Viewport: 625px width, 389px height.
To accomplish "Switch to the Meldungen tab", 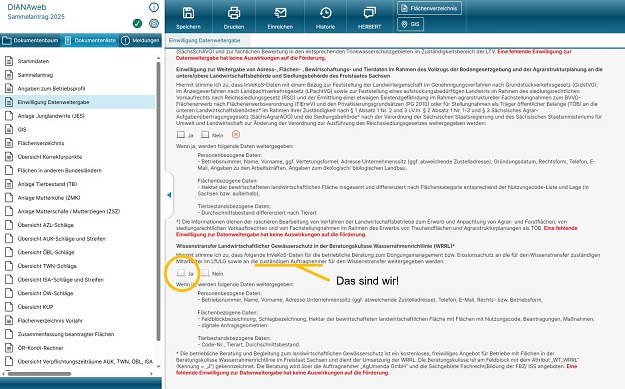I will coord(140,41).
